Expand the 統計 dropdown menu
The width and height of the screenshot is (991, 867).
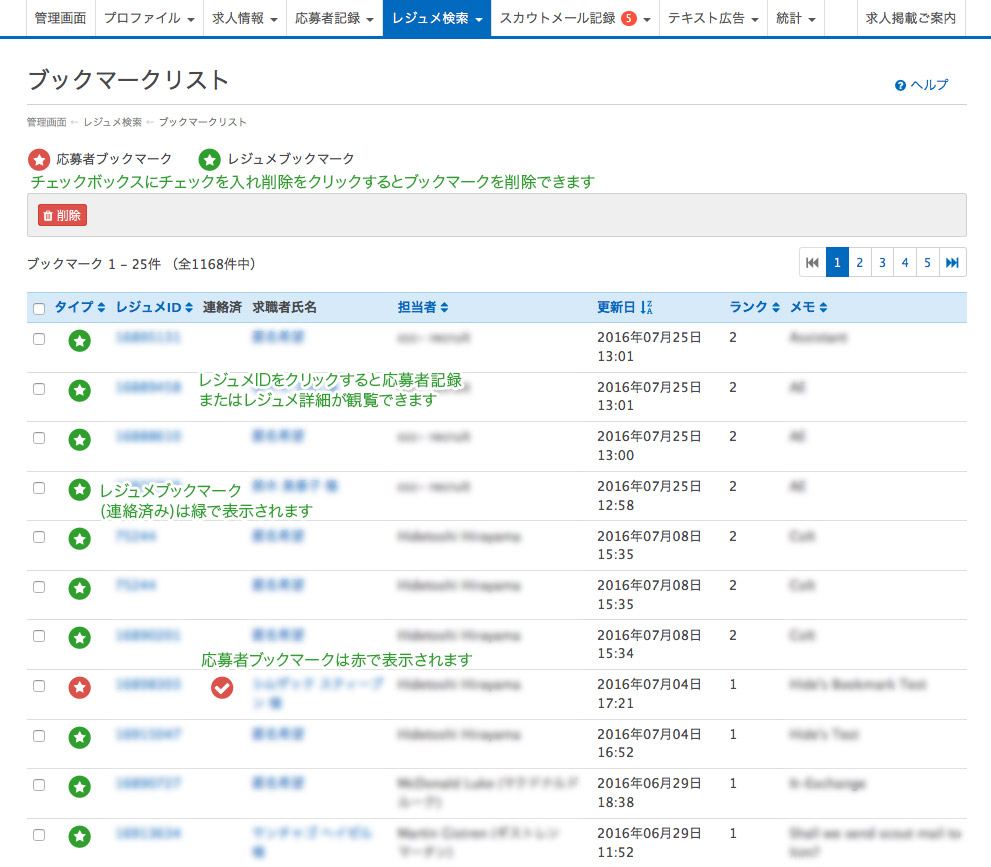pyautogui.click(x=795, y=18)
